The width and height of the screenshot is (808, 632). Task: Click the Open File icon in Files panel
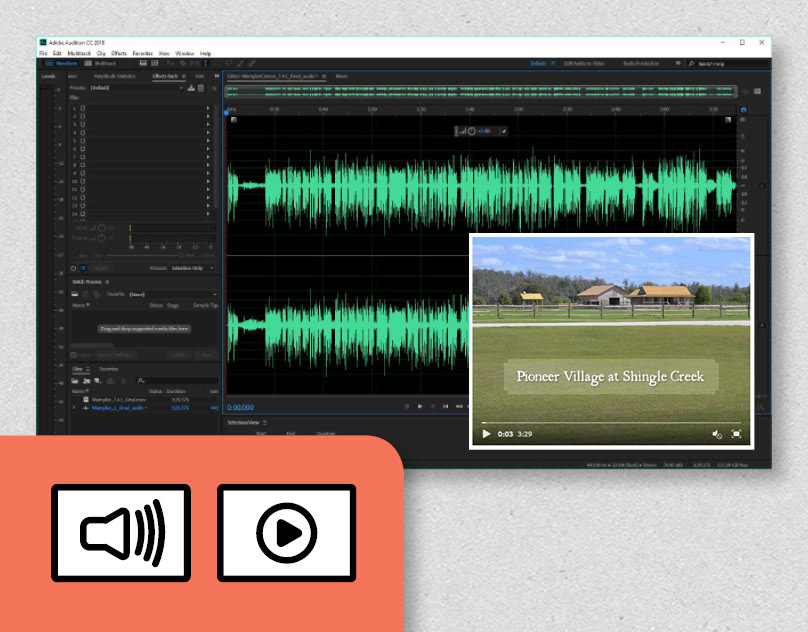[75, 380]
